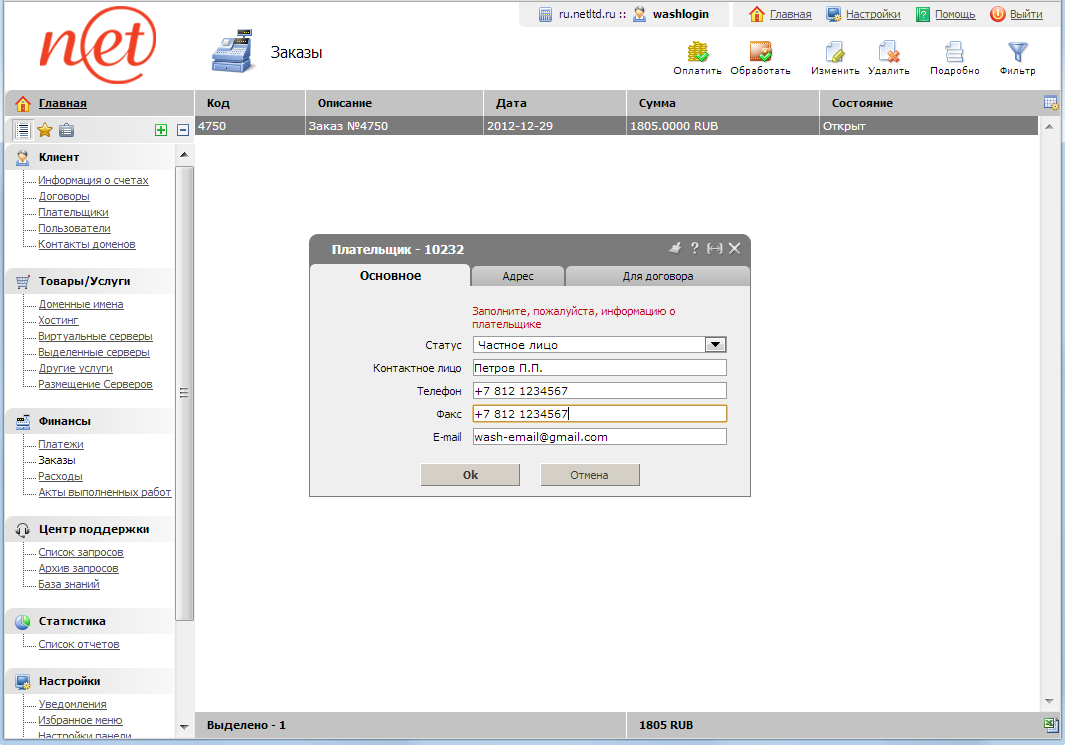Click the Оплатить (Pay) toolbar icon
The height and width of the screenshot is (745, 1065).
pos(697,53)
